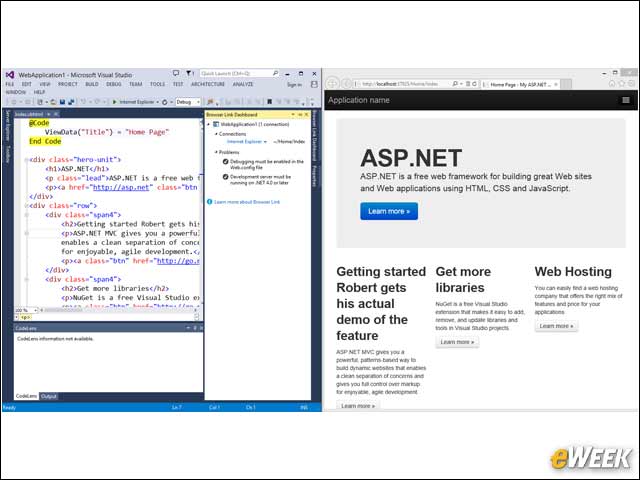Image resolution: width=640 pixels, height=480 pixels.
Task: Close the Browser Link Dashboard panel
Action: tap(307, 115)
